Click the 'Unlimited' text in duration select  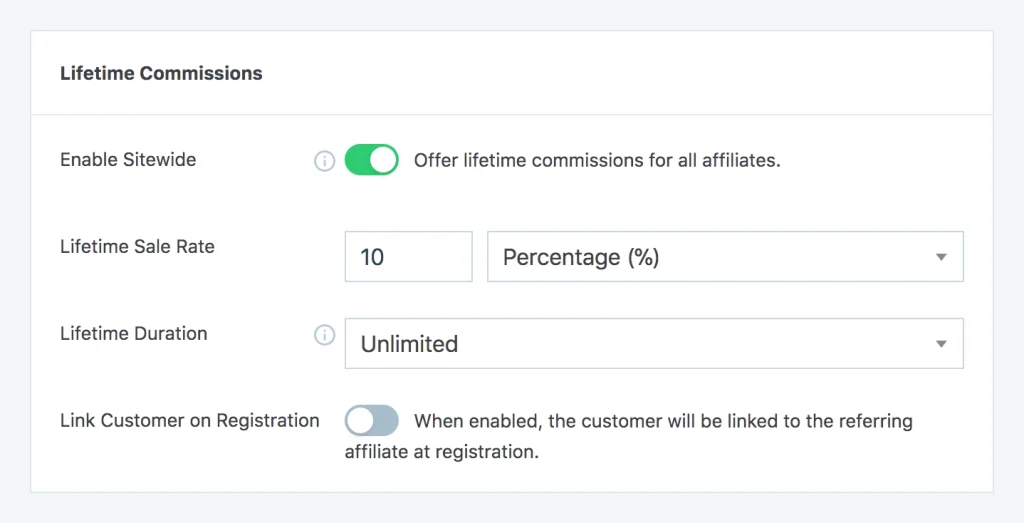409,344
